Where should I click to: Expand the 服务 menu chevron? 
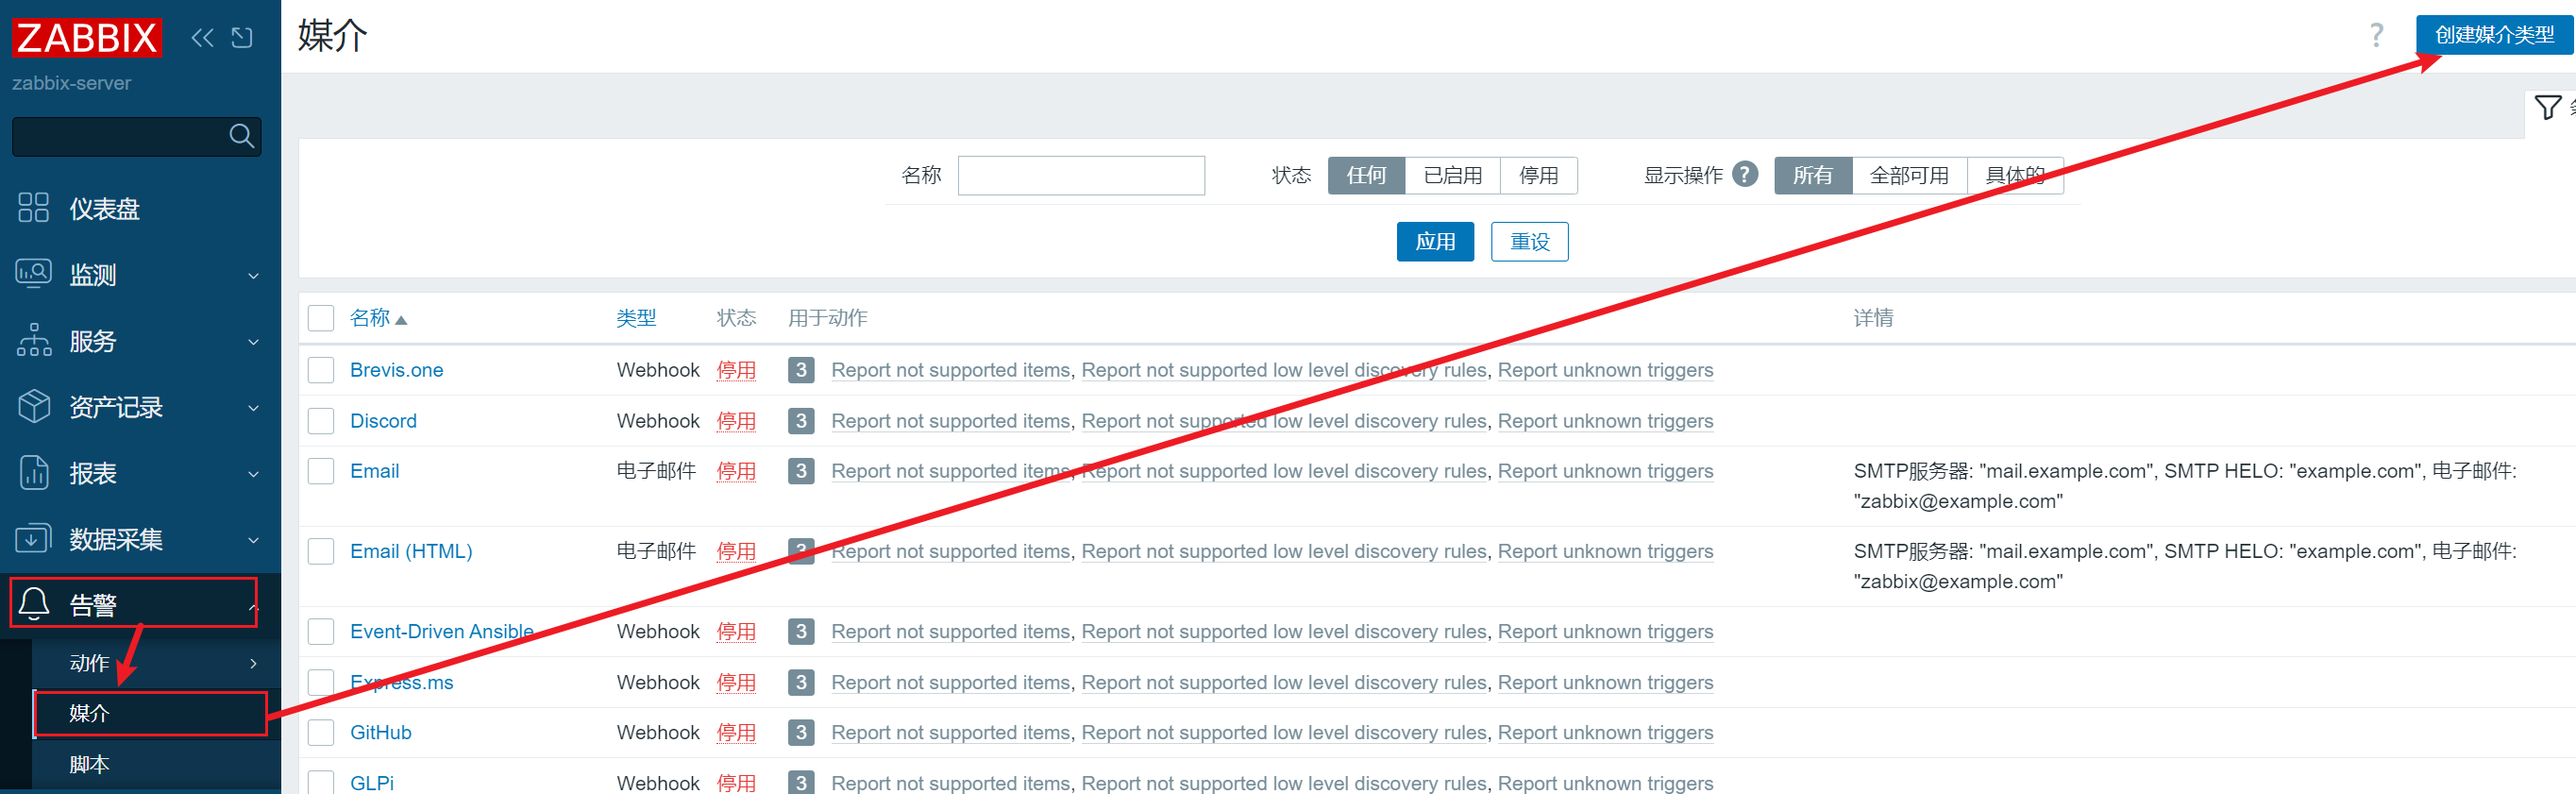(253, 342)
